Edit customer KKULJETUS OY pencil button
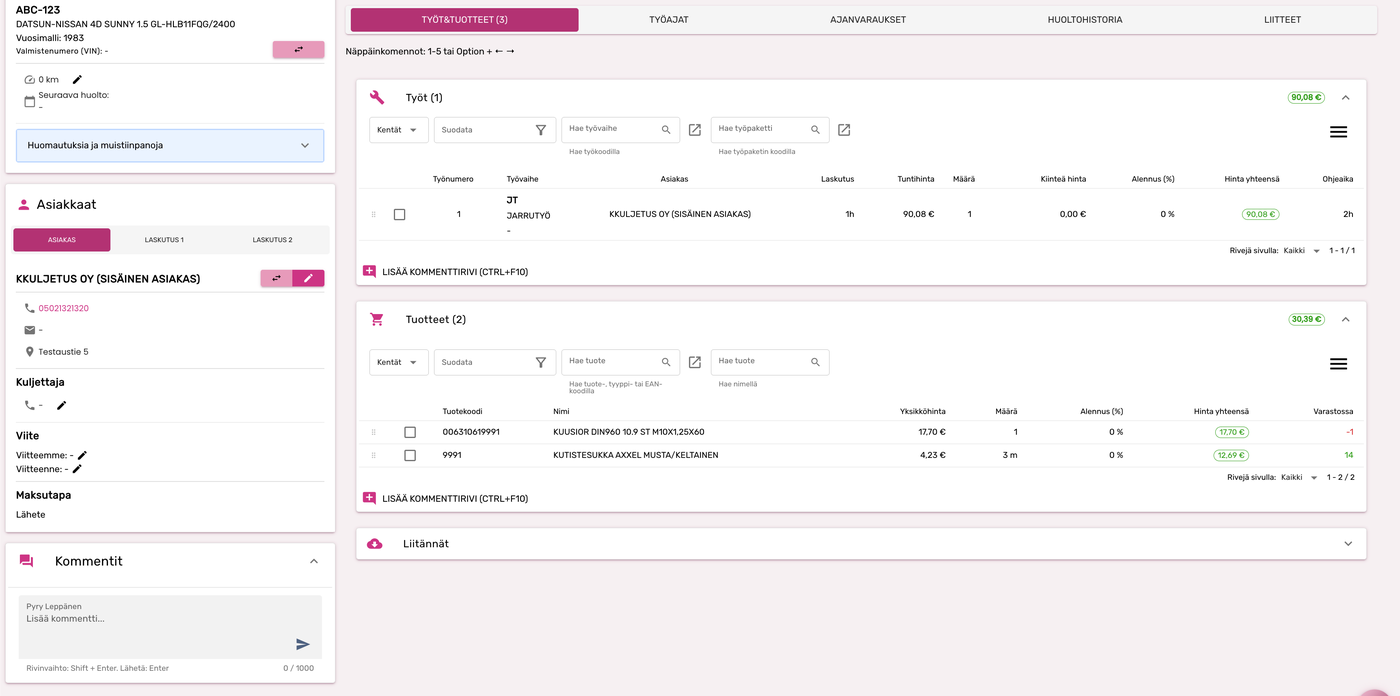1400x696 pixels. click(x=308, y=278)
